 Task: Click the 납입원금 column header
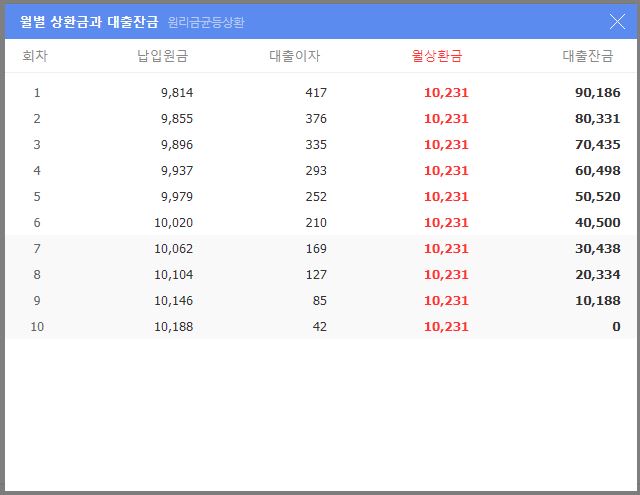click(162, 56)
